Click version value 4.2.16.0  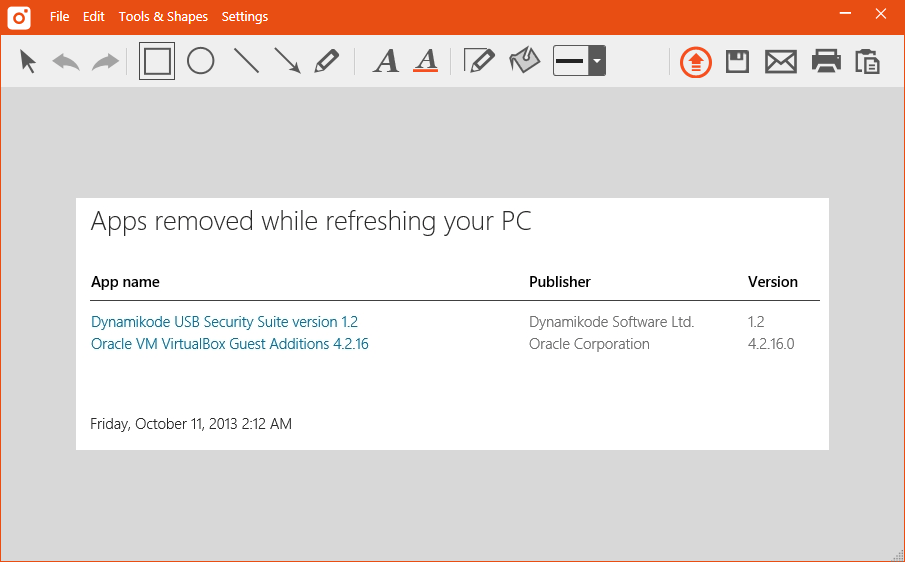771,344
